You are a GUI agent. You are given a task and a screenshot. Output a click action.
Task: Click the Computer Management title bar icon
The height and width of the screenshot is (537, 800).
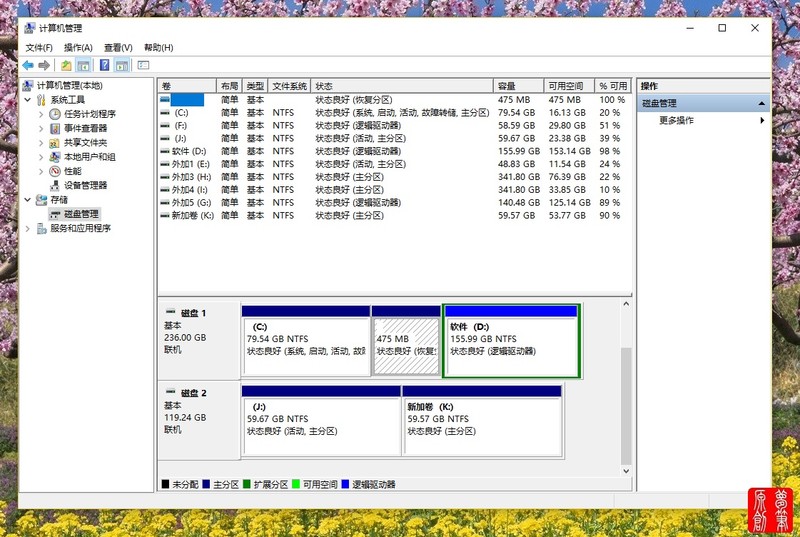click(x=30, y=28)
